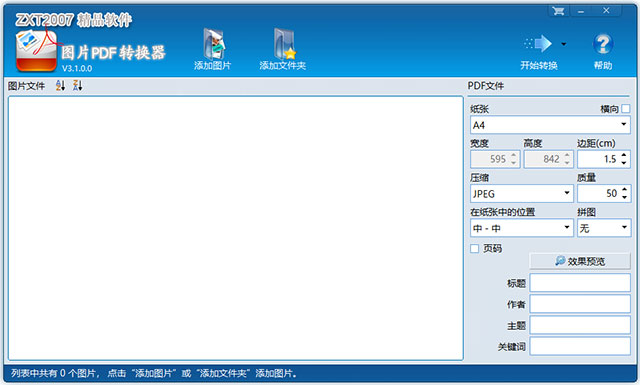Click the shopping cart icon in title bar
Screen dimensions: 640x385
click(x=558, y=11)
